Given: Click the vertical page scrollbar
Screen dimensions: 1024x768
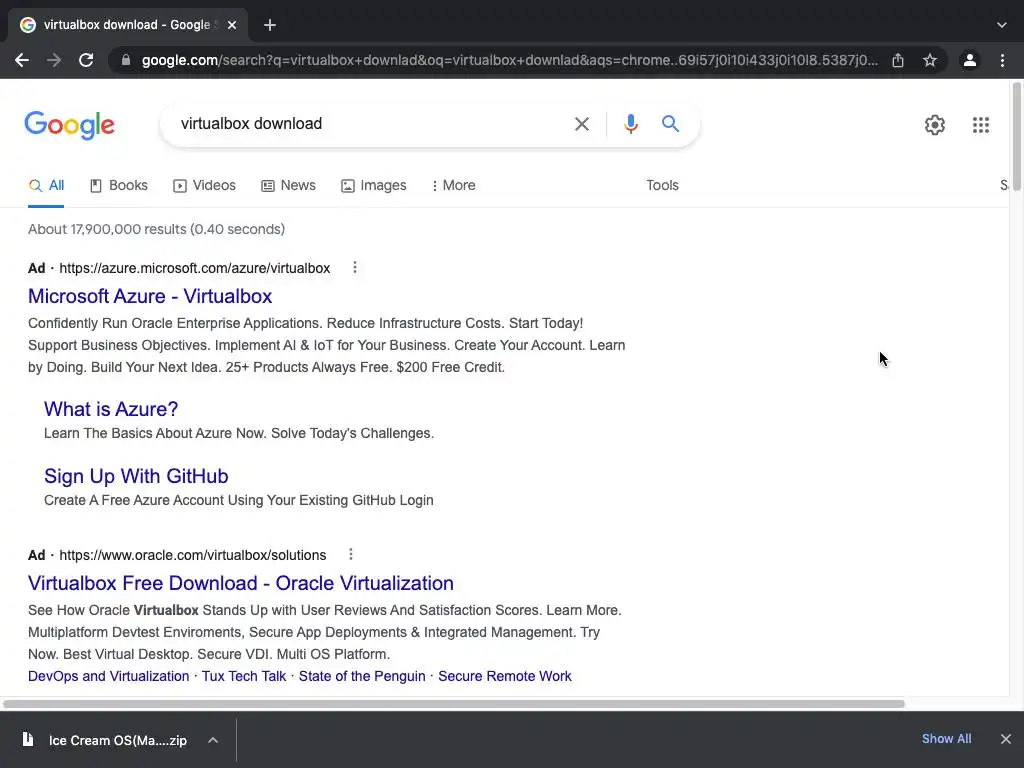Looking at the screenshot, I should tap(1016, 136).
